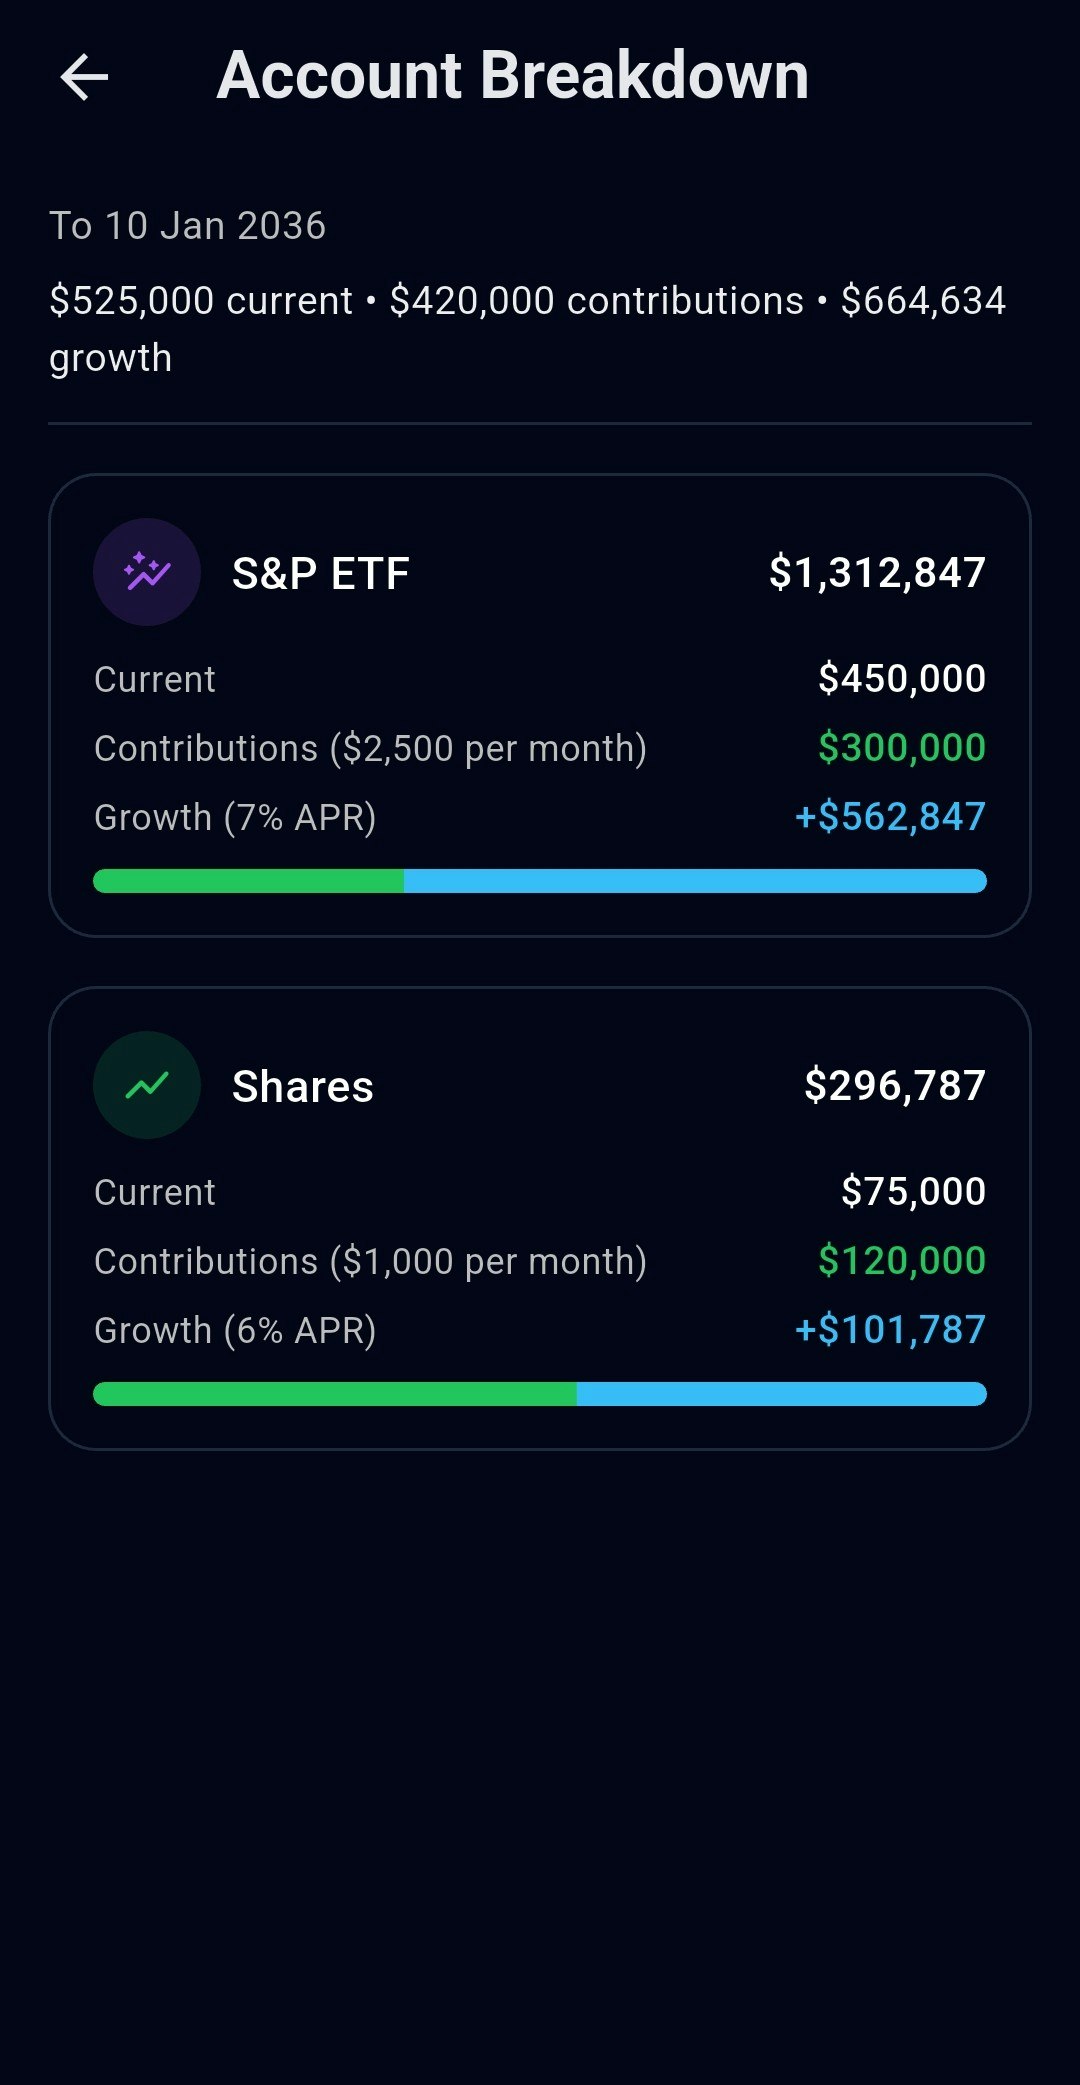The image size is (1080, 2085).
Task: Select the Shares total $296,787
Action: (x=895, y=1086)
